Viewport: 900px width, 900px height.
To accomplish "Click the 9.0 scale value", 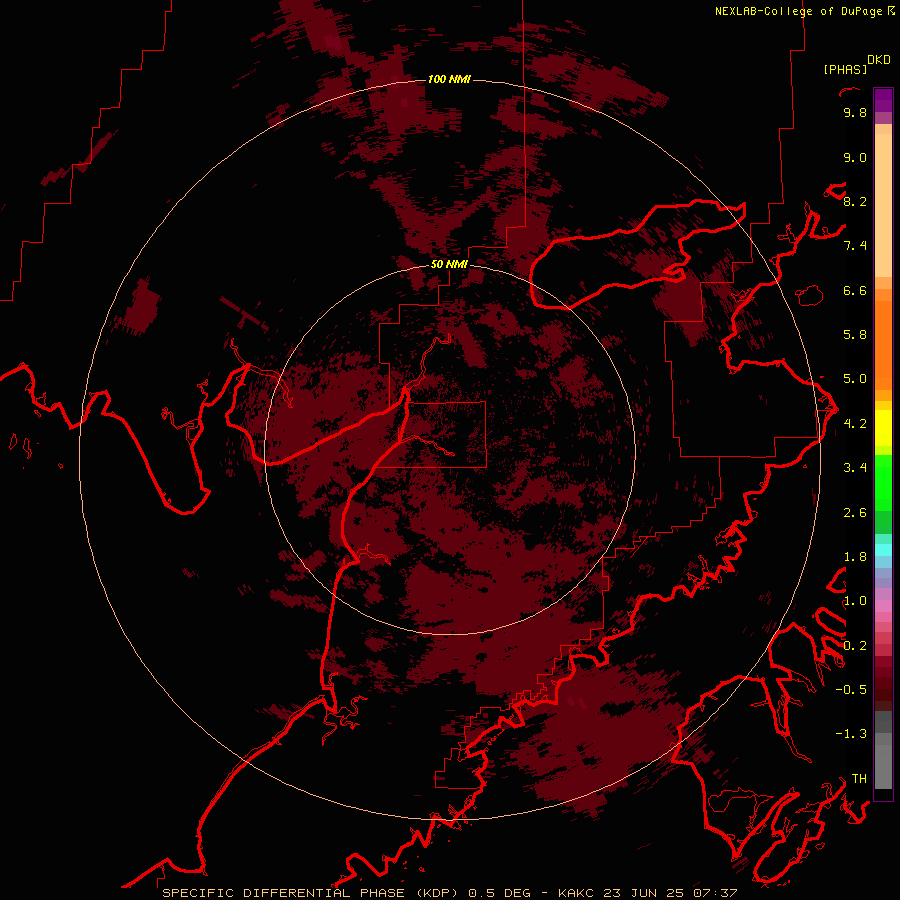I will pos(855,157).
